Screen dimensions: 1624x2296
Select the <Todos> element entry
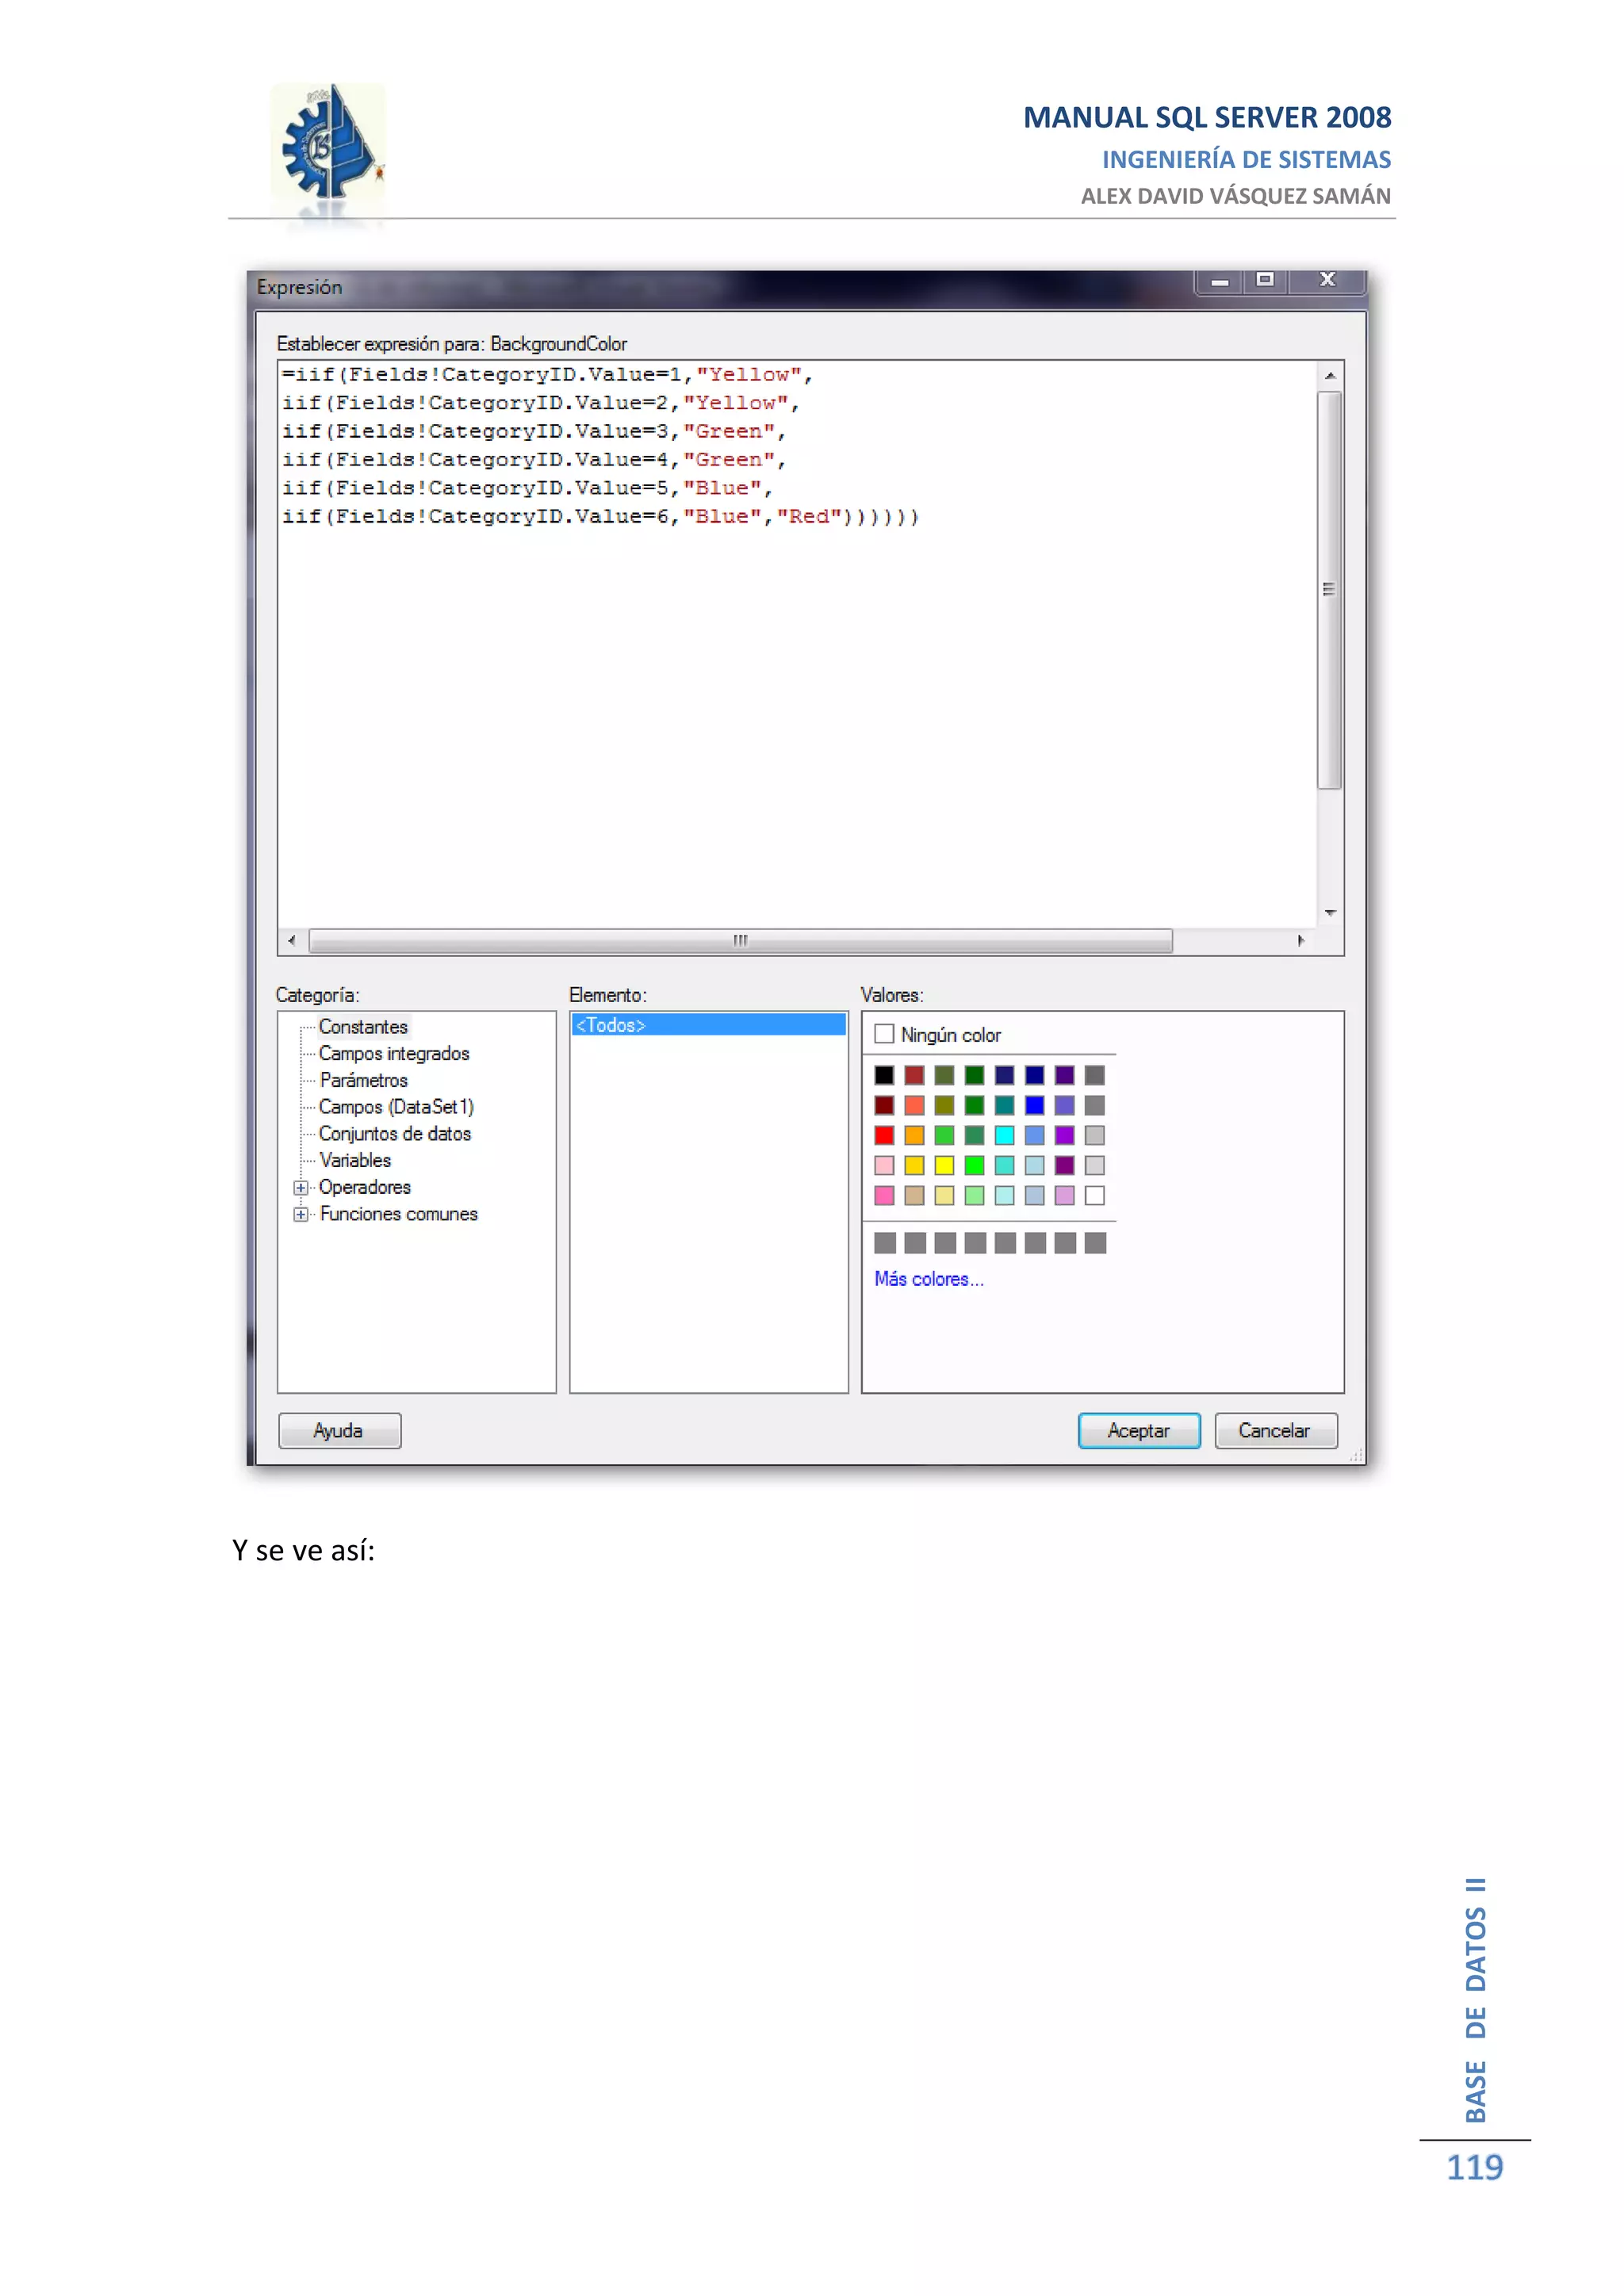pos(708,1025)
